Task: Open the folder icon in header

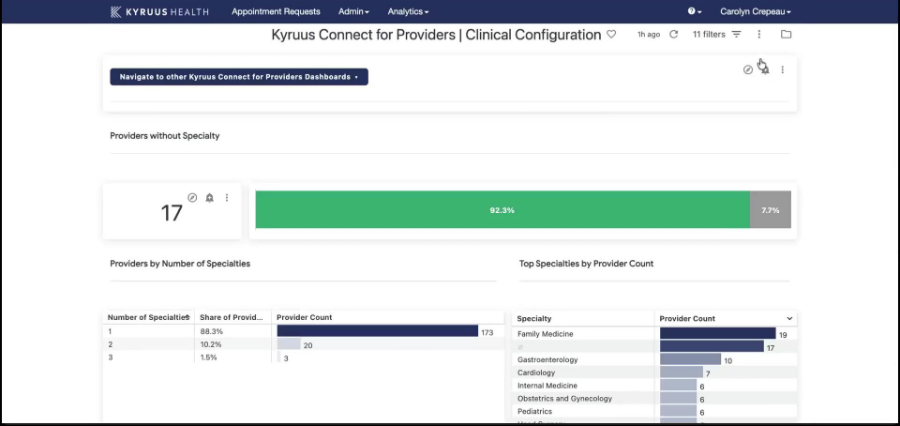Action: [x=786, y=34]
